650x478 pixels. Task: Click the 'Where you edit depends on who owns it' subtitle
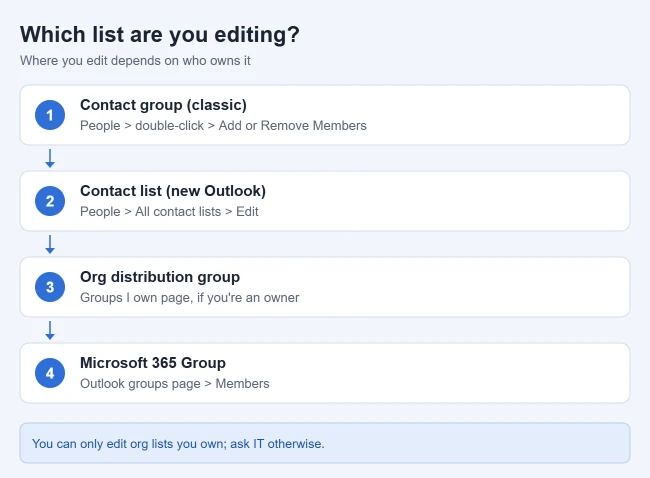click(135, 61)
